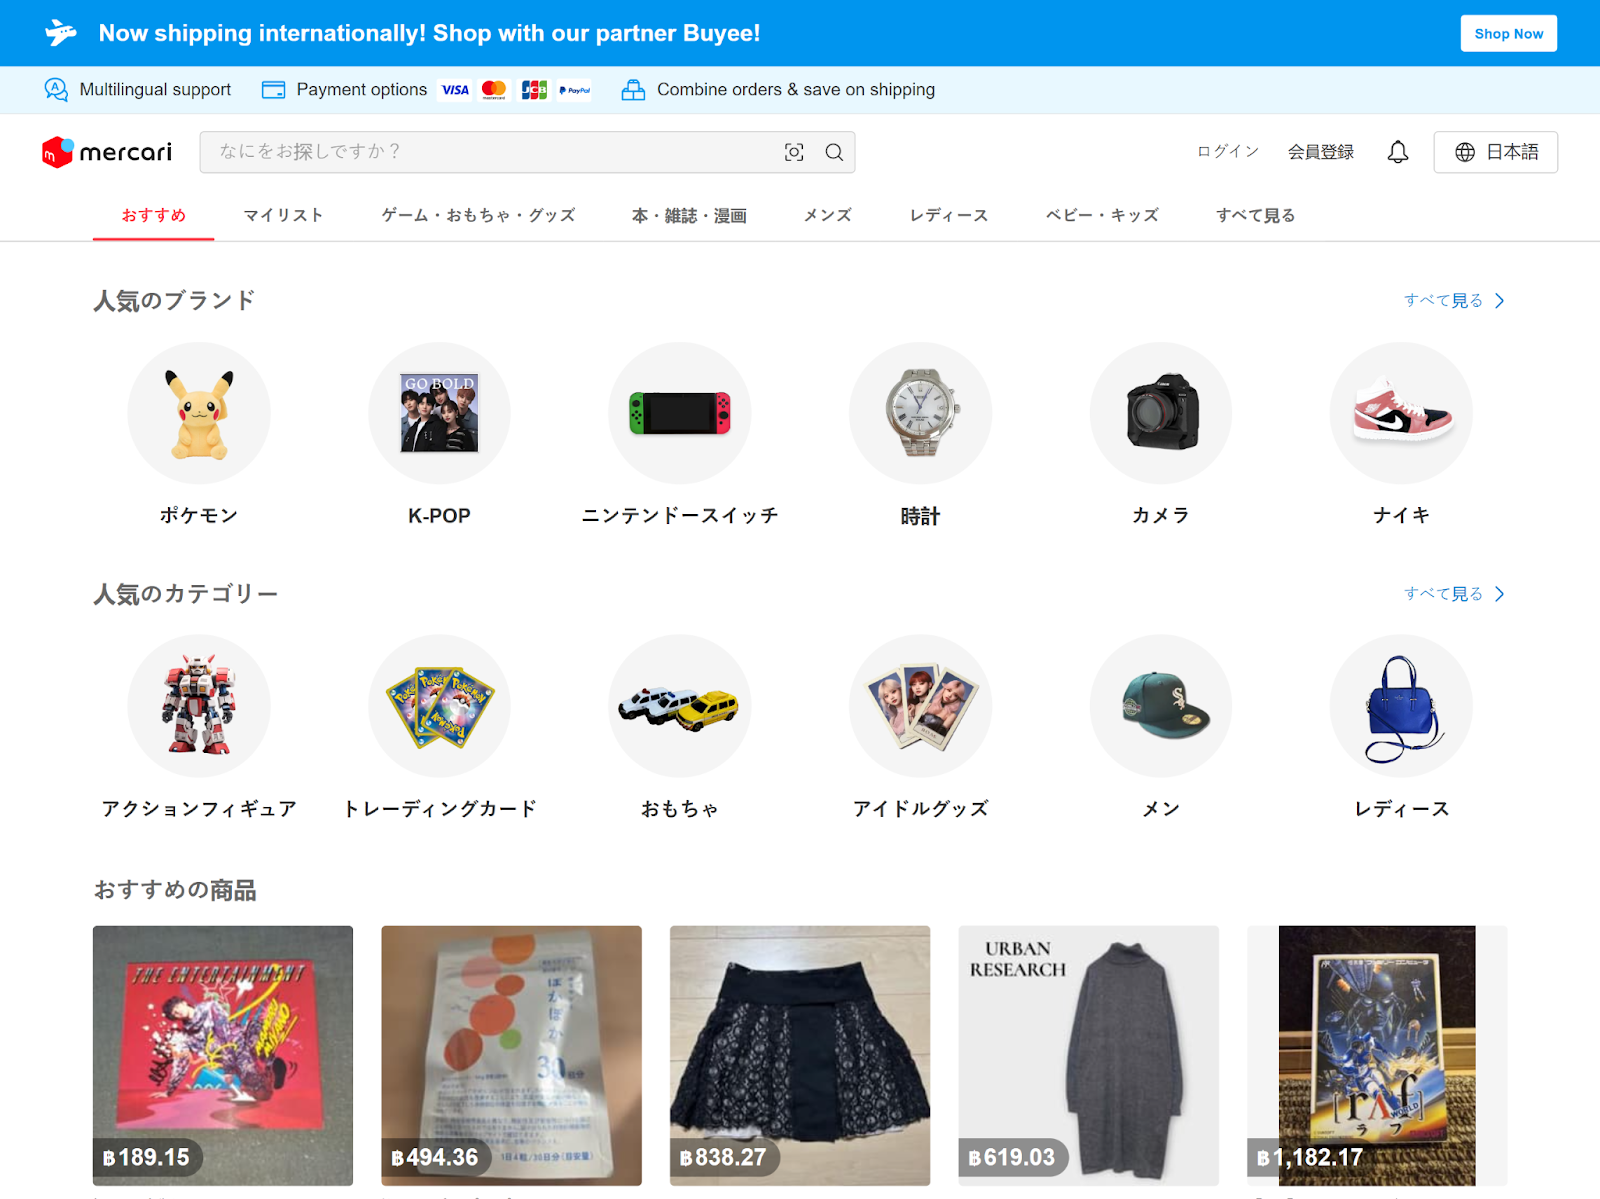Viewport: 1600px width, 1199px height.
Task: Click the Multilingual support text
Action: point(155,90)
